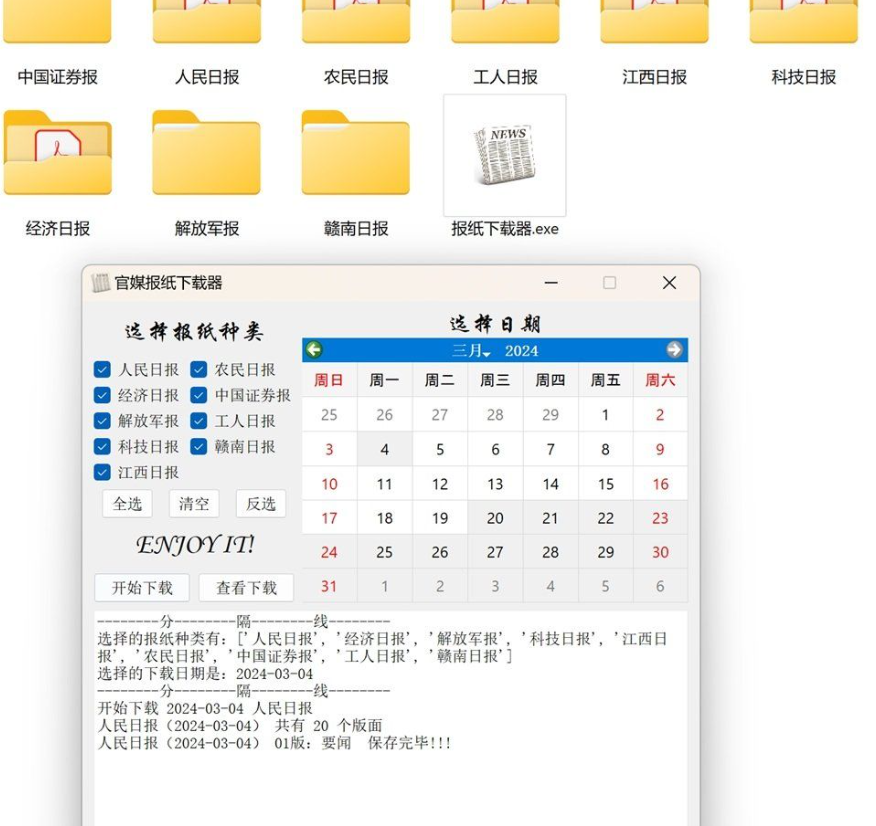Image resolution: width=876 pixels, height=826 pixels.
Task: Minimize the 官媒报纸下载器 window
Action: 551,283
